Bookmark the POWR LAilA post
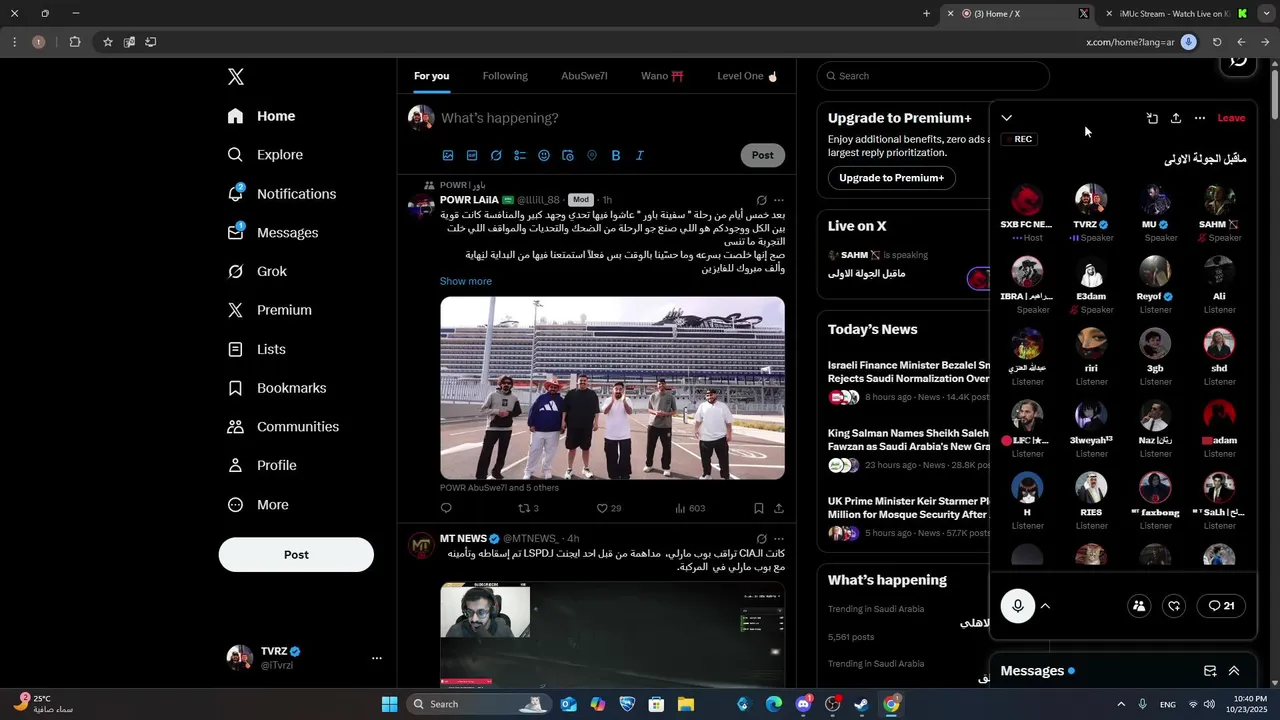 pos(759,508)
